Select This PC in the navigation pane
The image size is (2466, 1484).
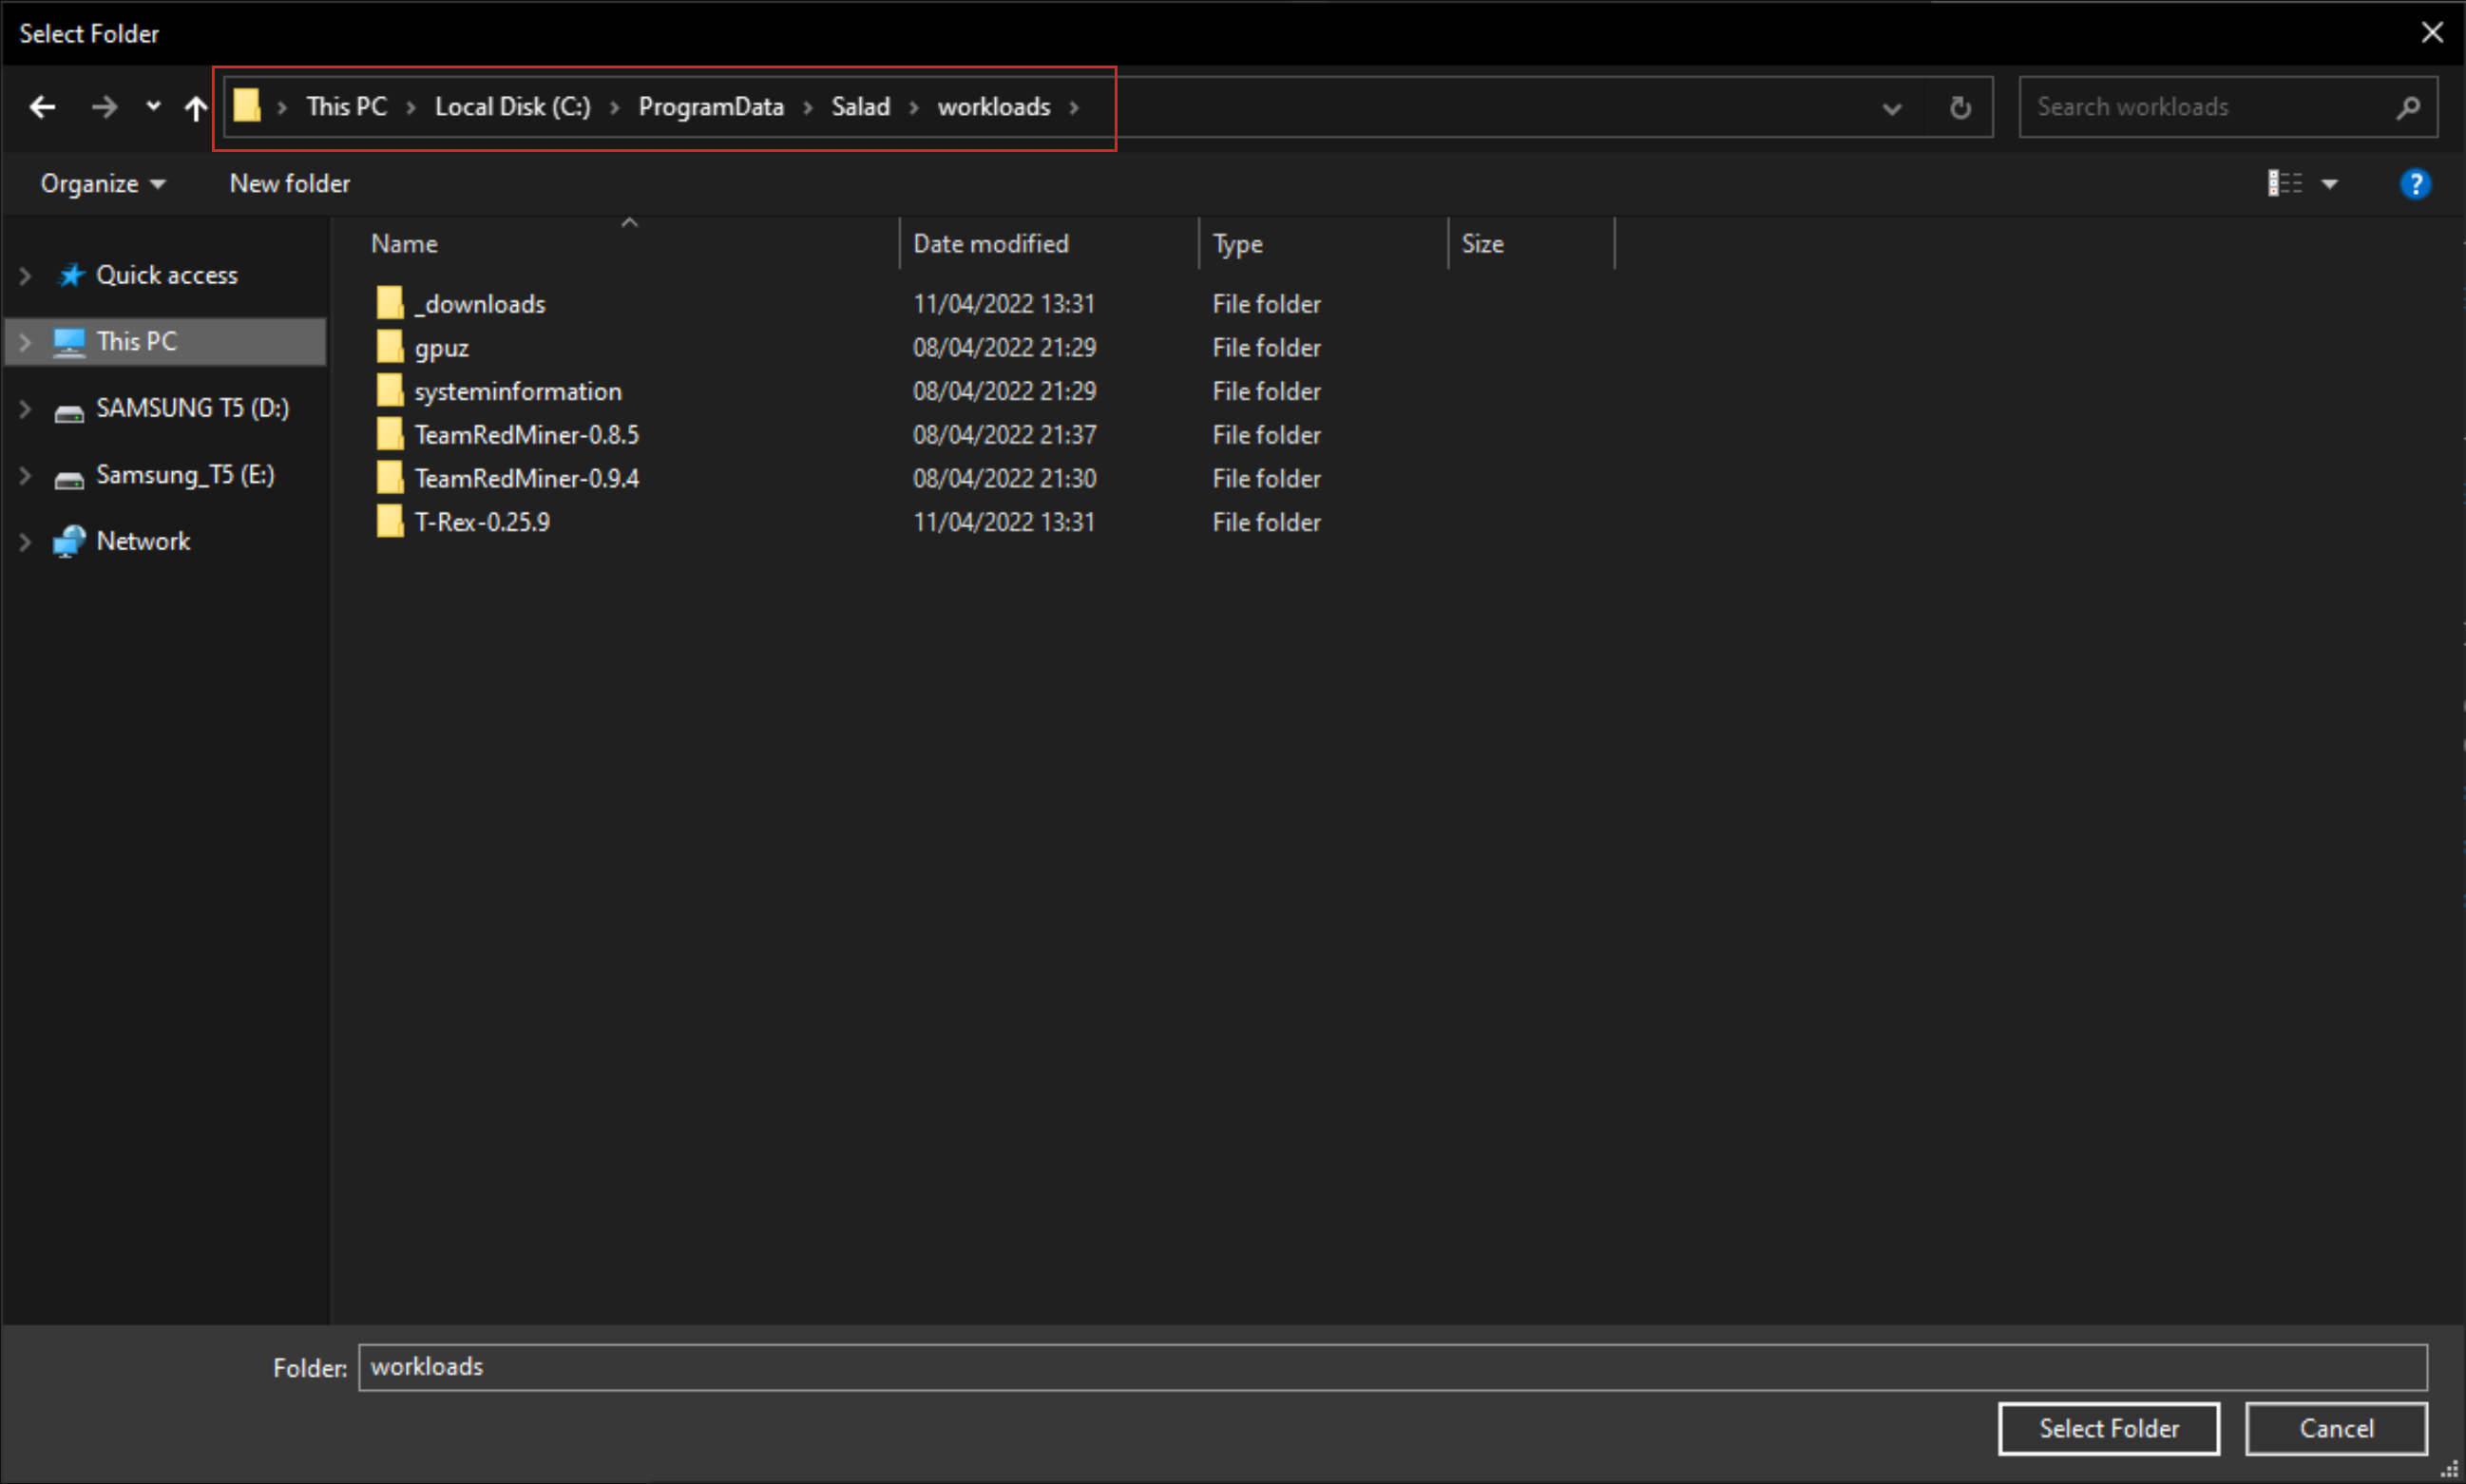(x=137, y=341)
